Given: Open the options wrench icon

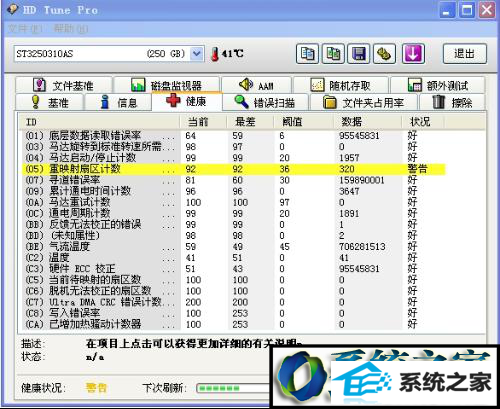Looking at the screenshot, I should click(x=385, y=54).
